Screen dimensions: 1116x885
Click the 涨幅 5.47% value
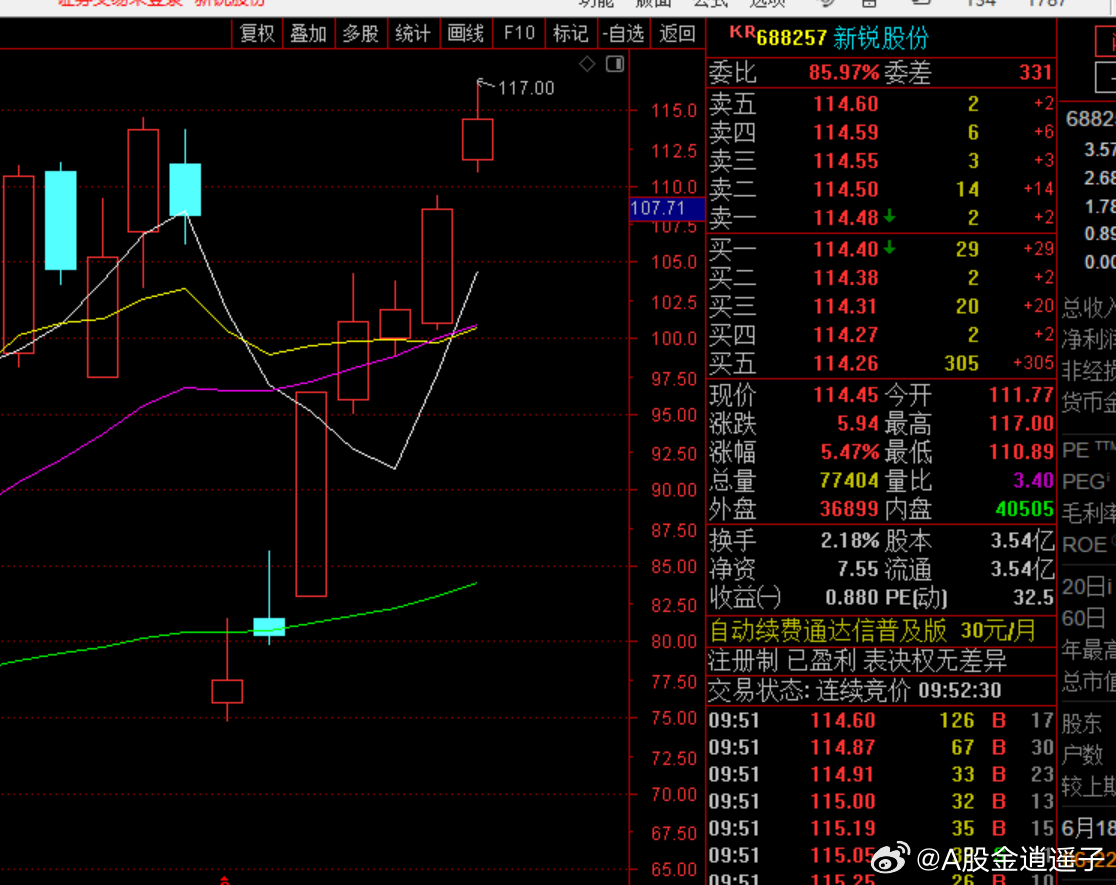pos(850,452)
